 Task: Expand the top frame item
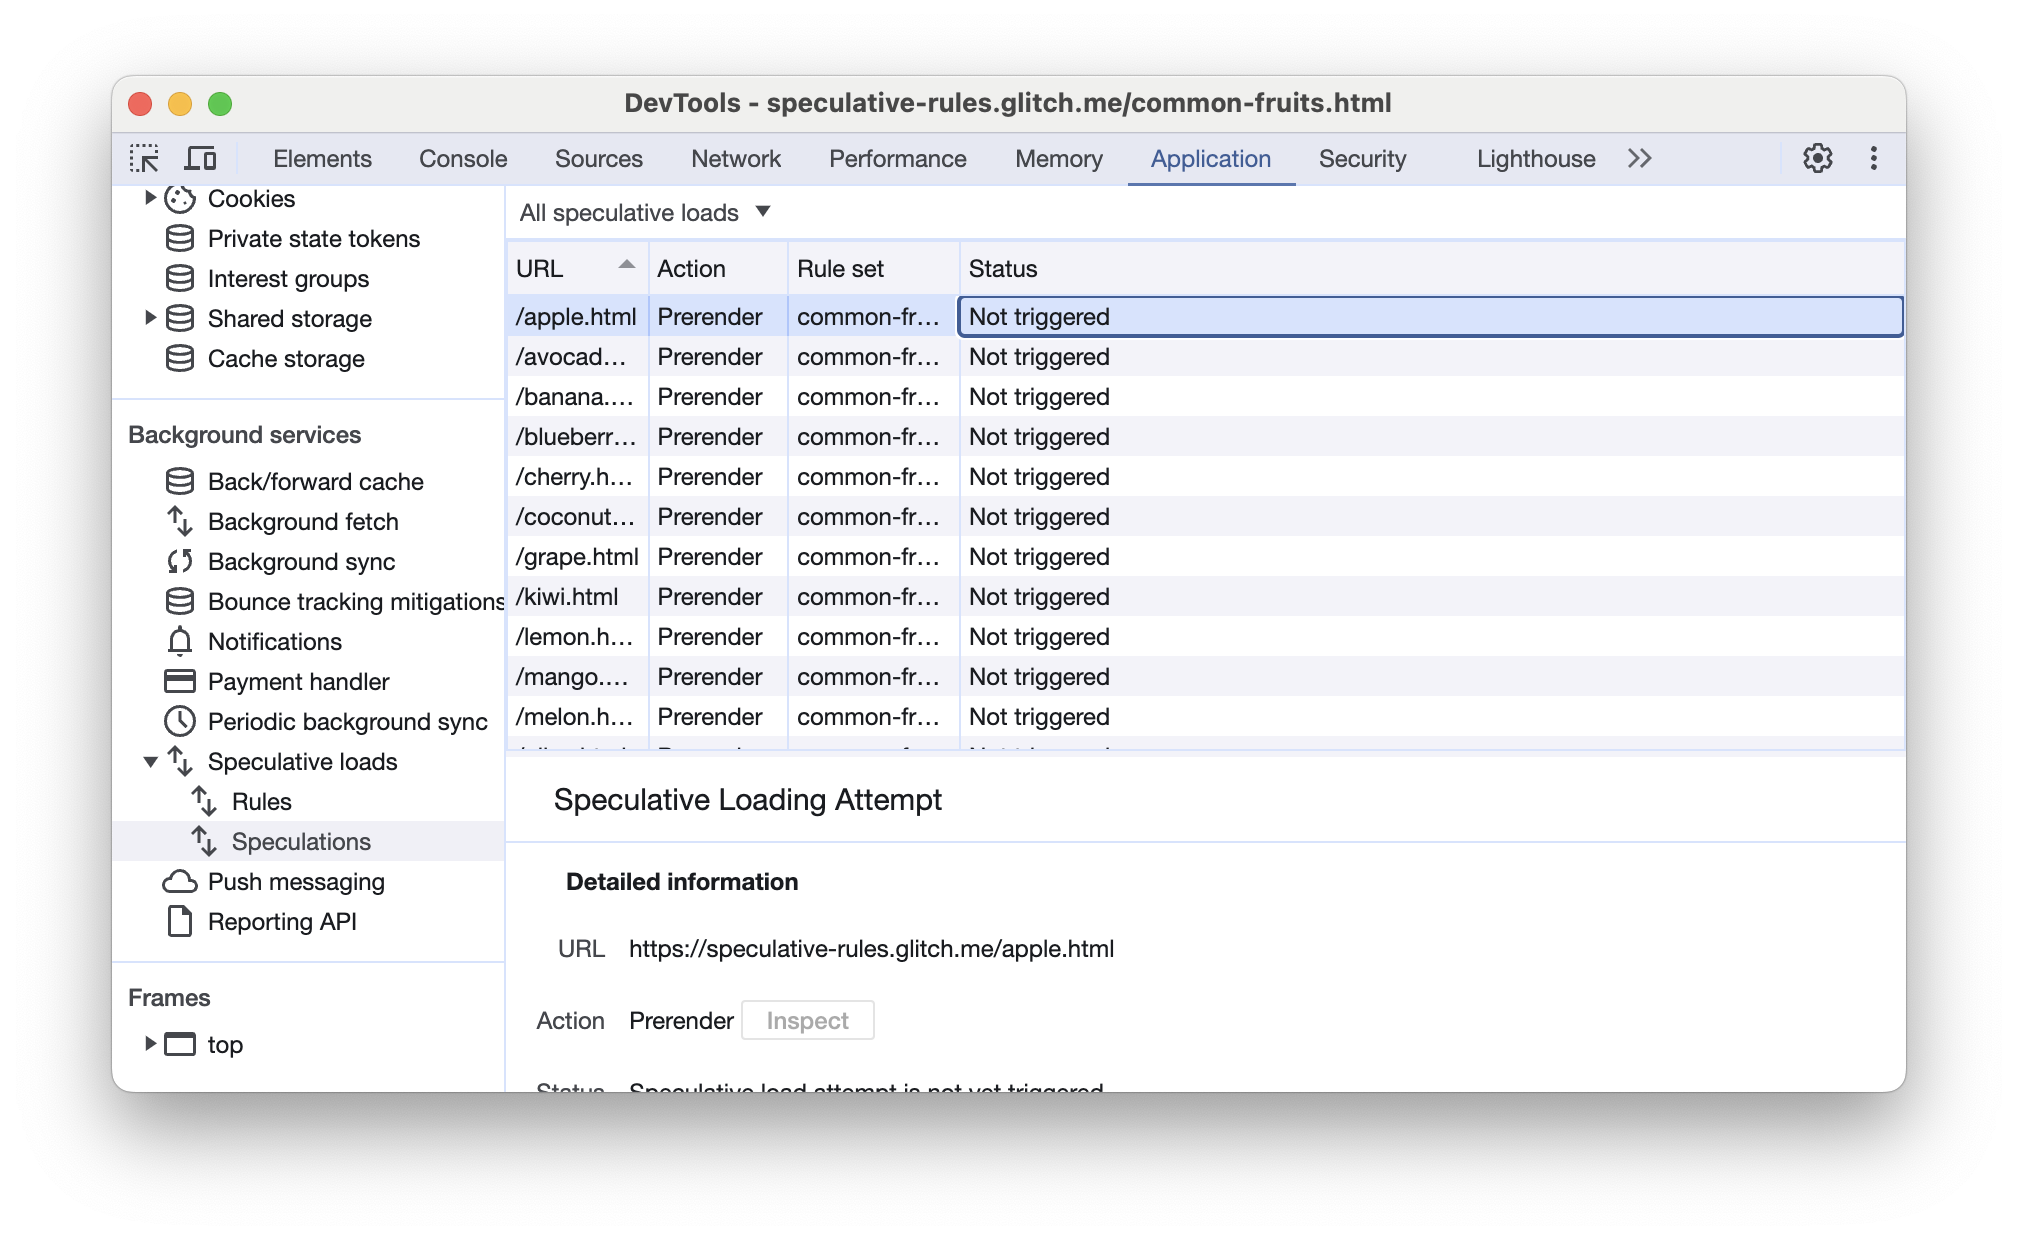click(150, 1041)
